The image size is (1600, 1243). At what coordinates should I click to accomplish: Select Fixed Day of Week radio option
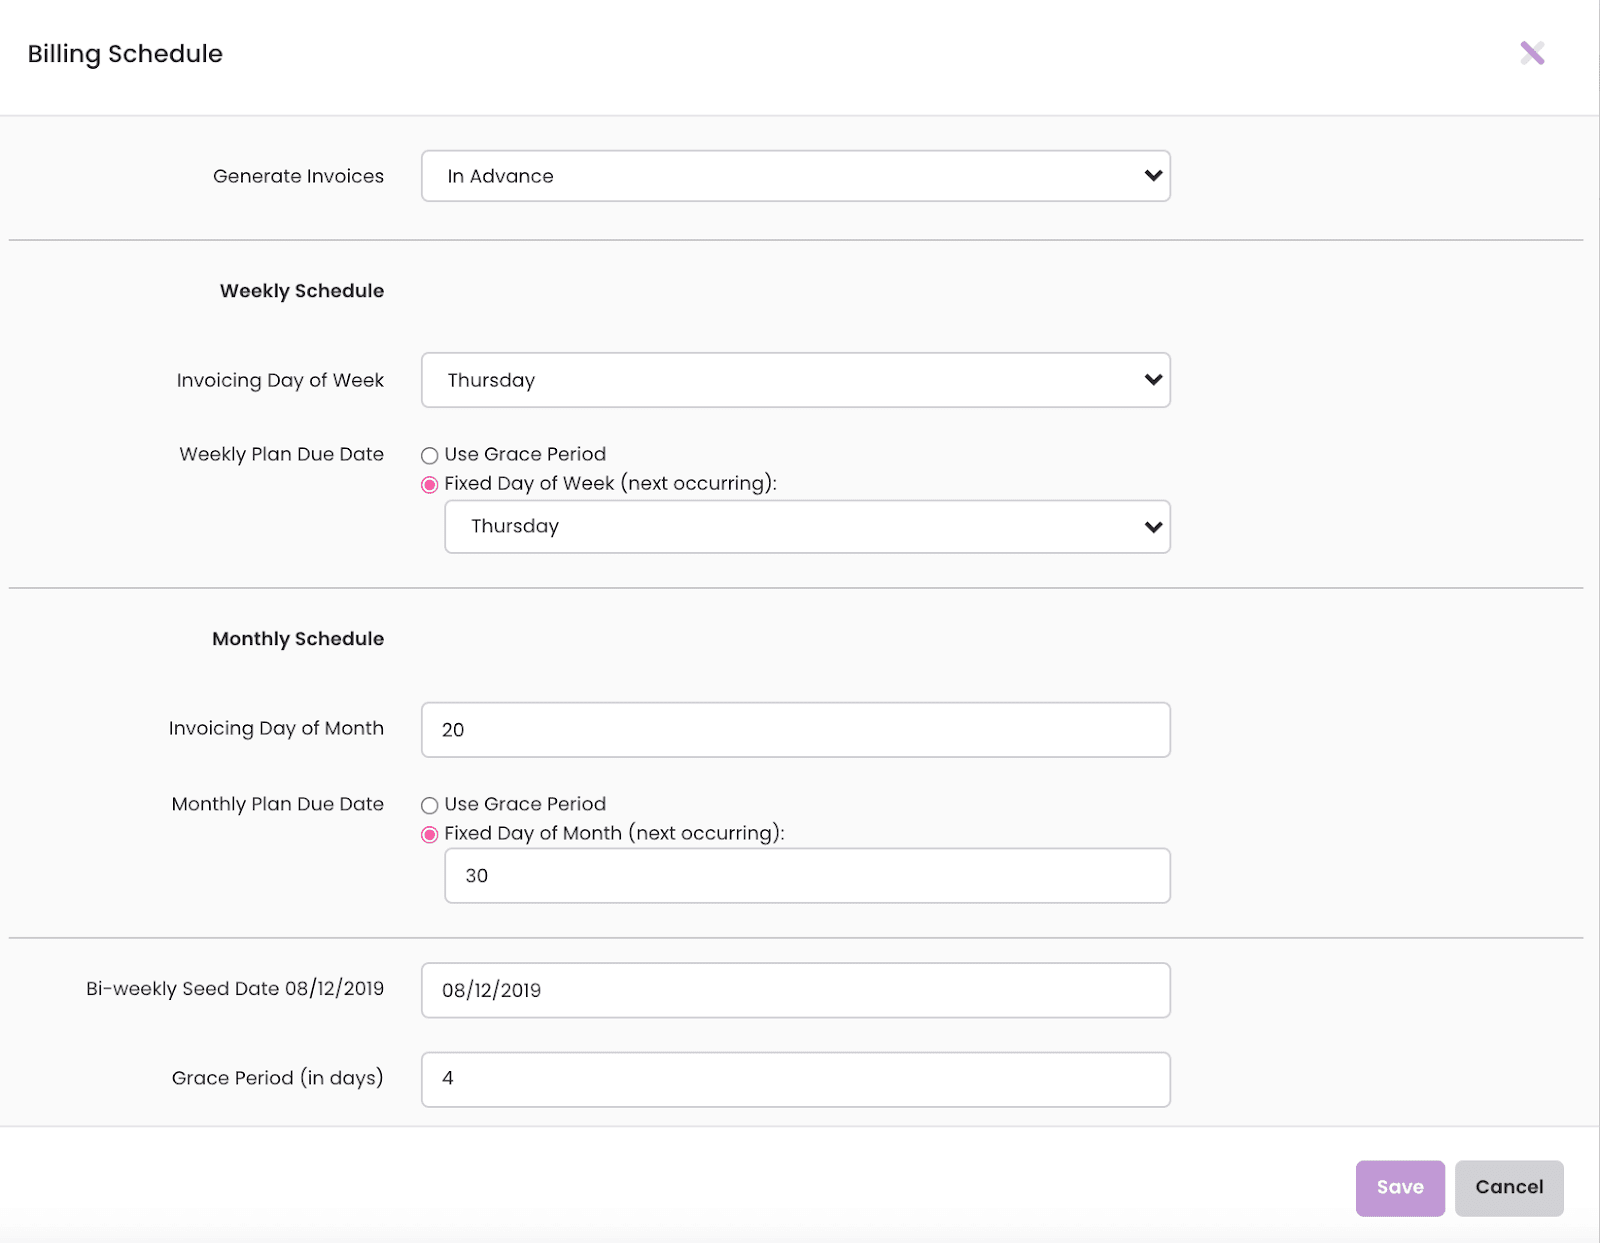click(430, 485)
